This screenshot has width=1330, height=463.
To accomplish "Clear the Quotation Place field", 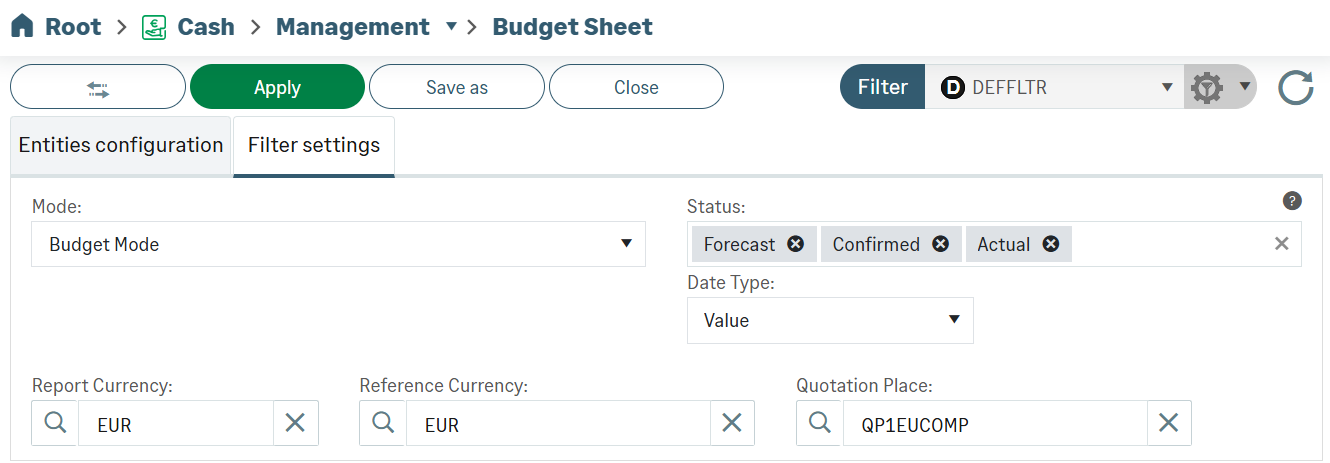I will 1168,423.
